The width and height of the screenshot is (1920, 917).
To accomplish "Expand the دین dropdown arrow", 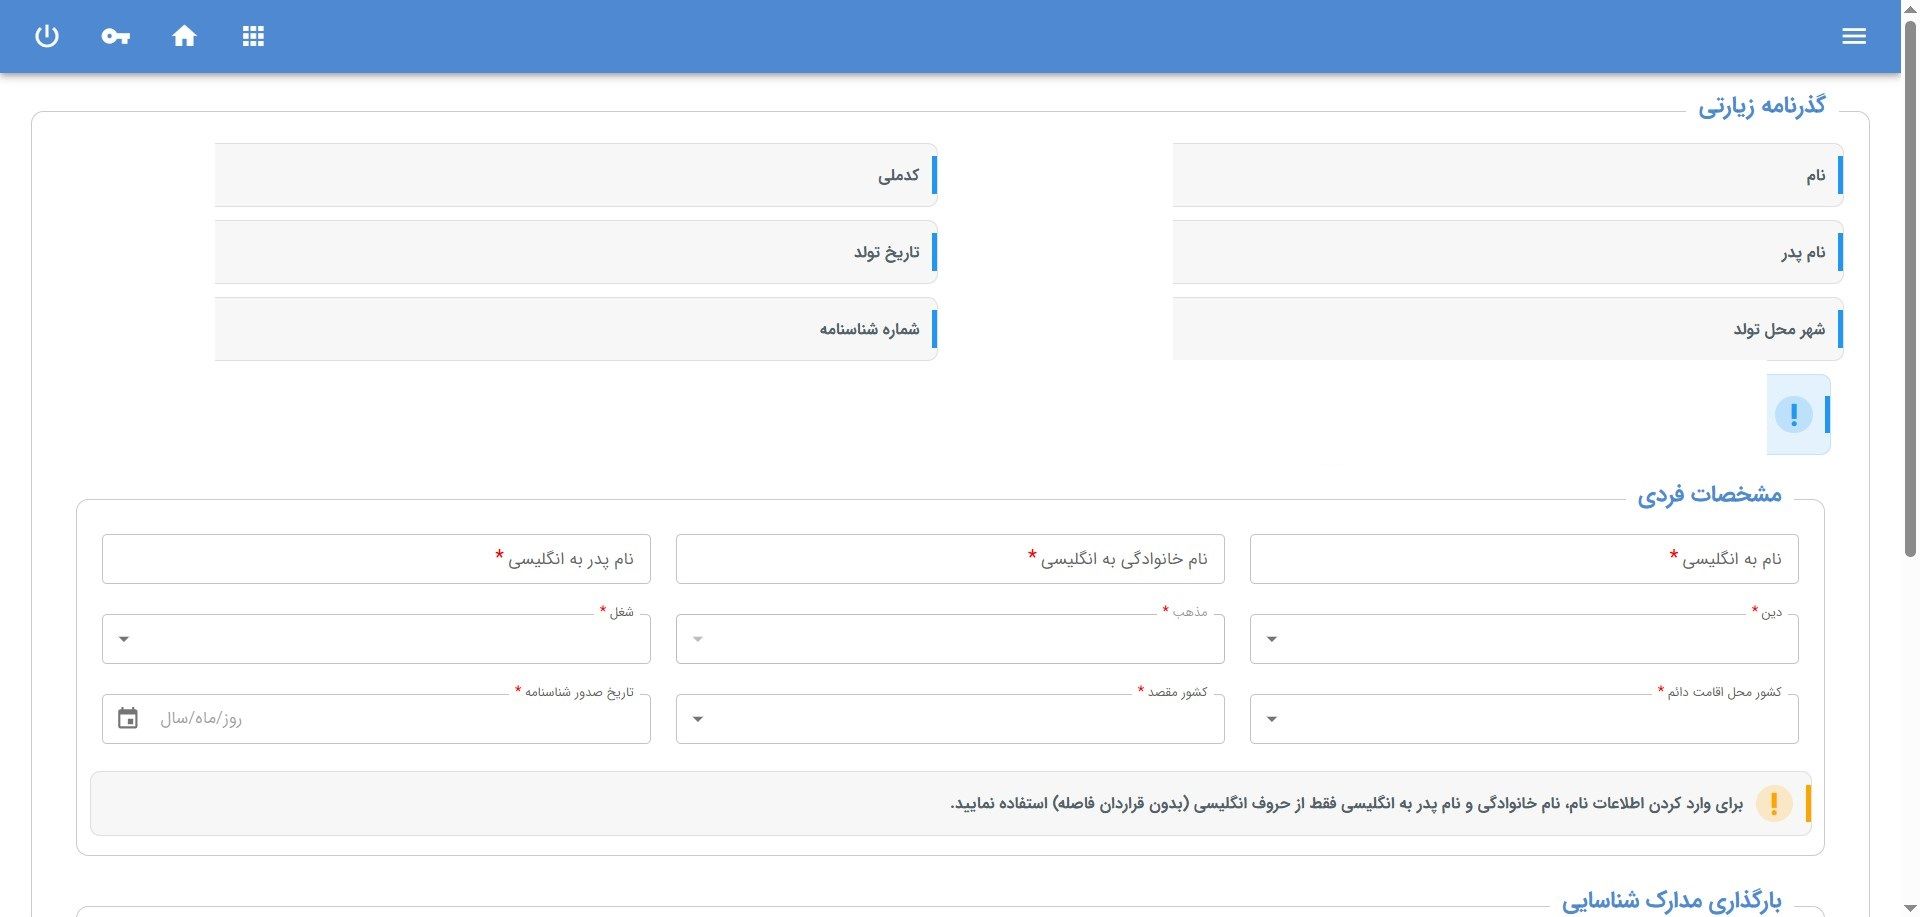I will 1272,639.
